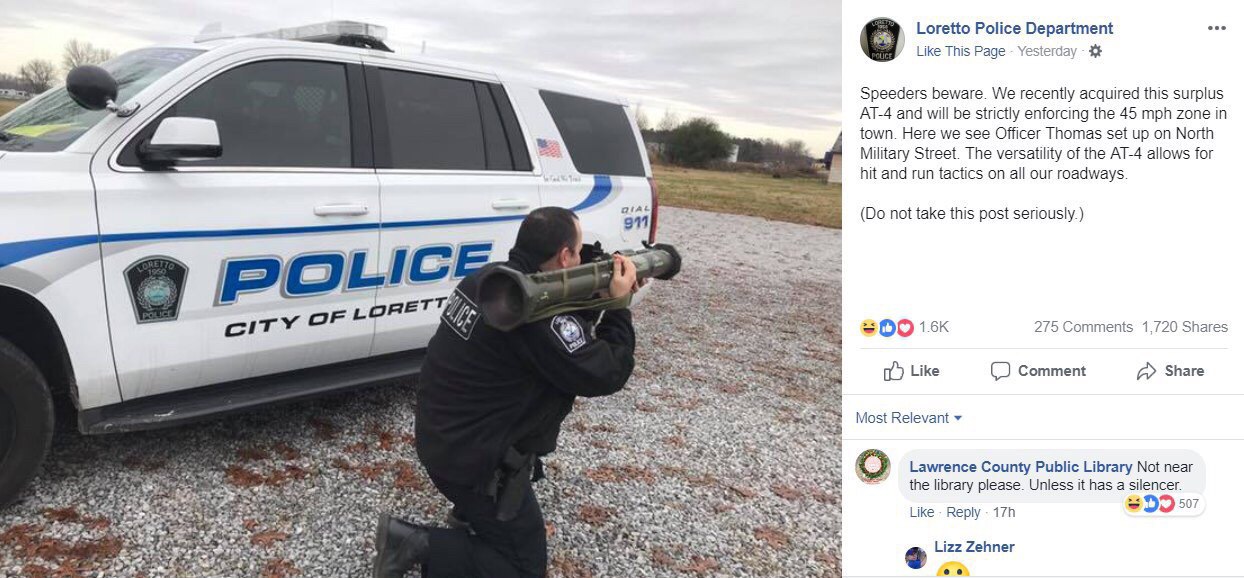Image resolution: width=1244 pixels, height=578 pixels.
Task: Open Loretto Police Department page name link
Action: [1014, 28]
